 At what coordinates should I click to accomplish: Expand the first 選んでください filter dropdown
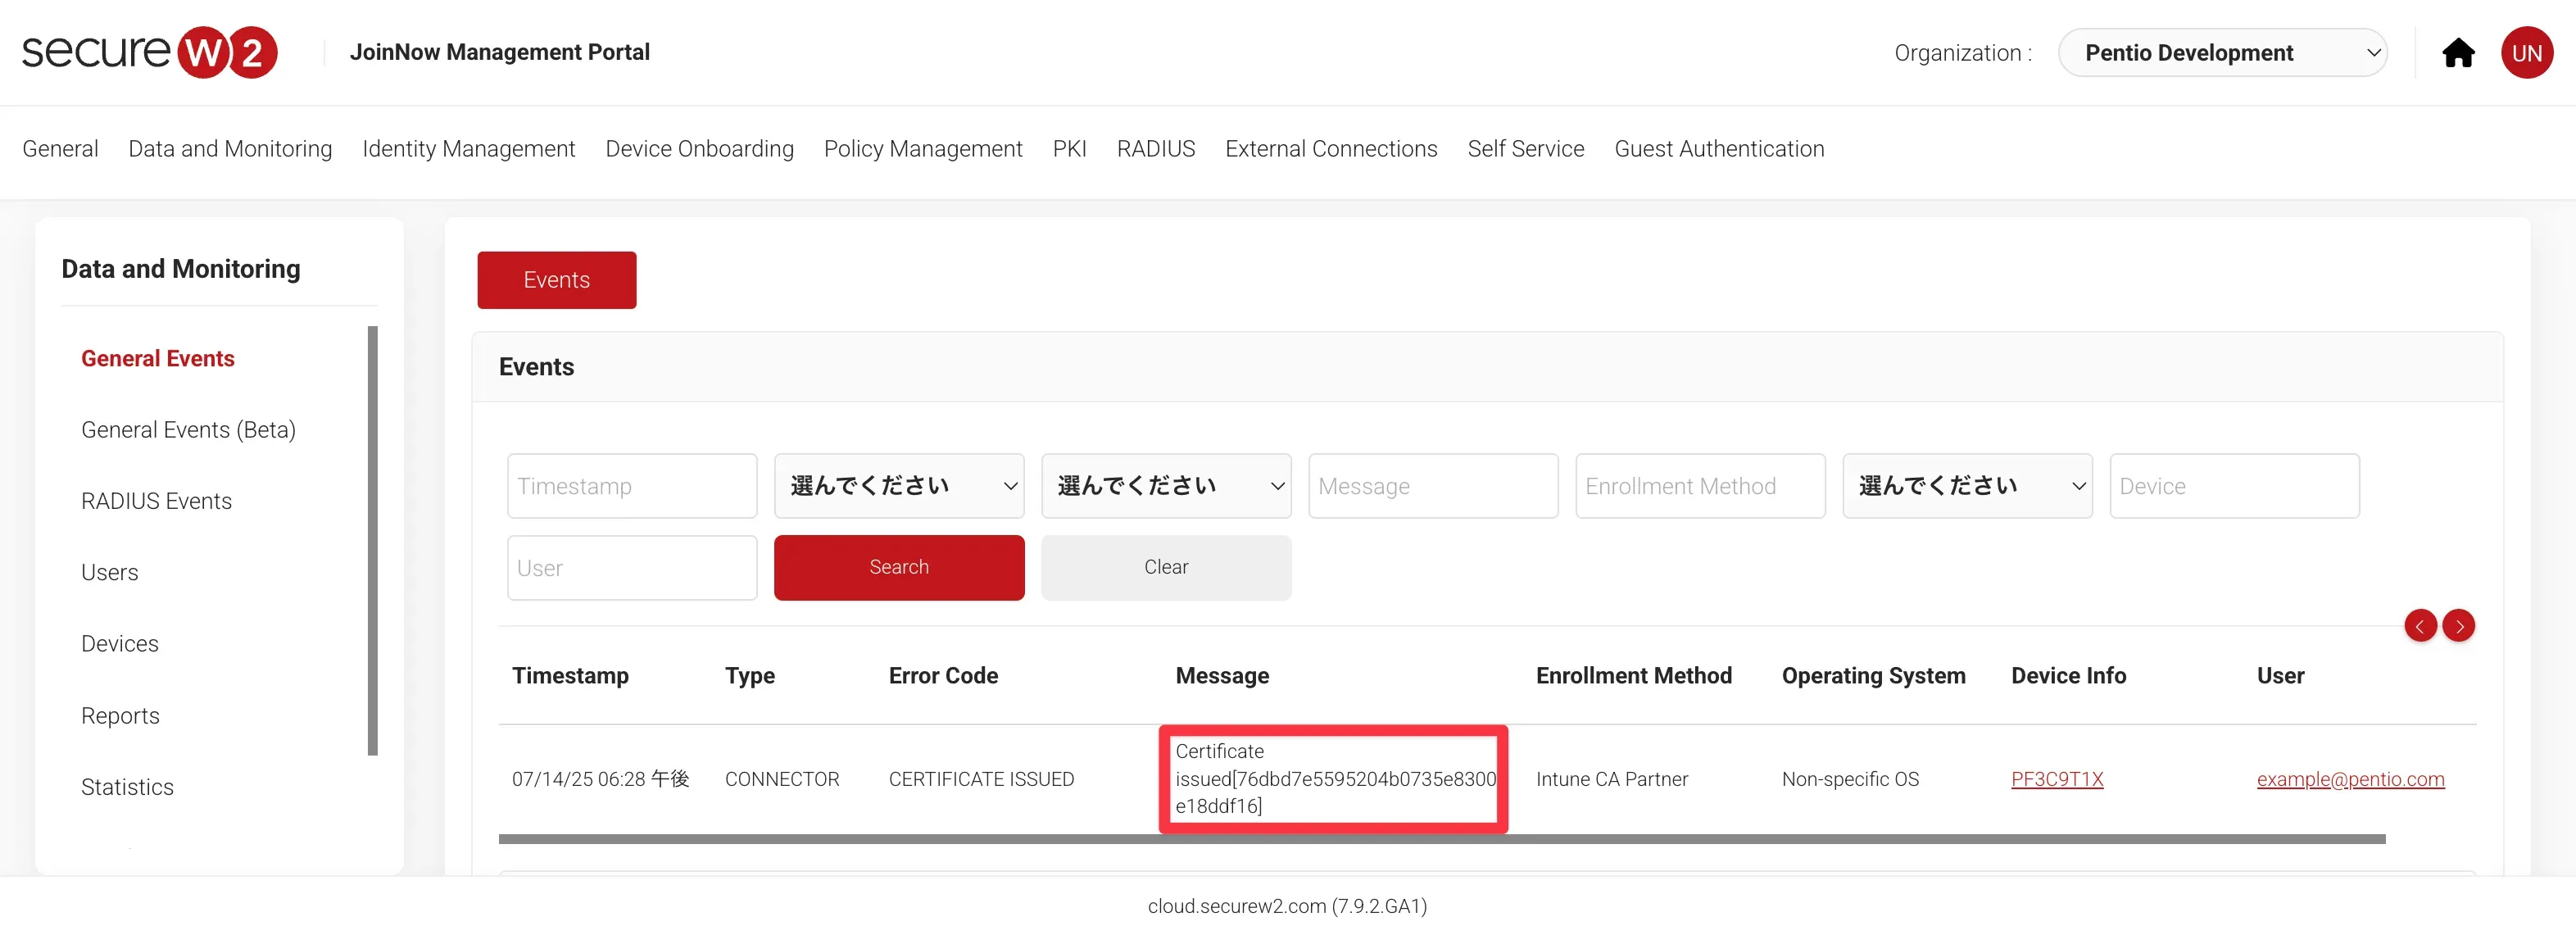coord(898,486)
